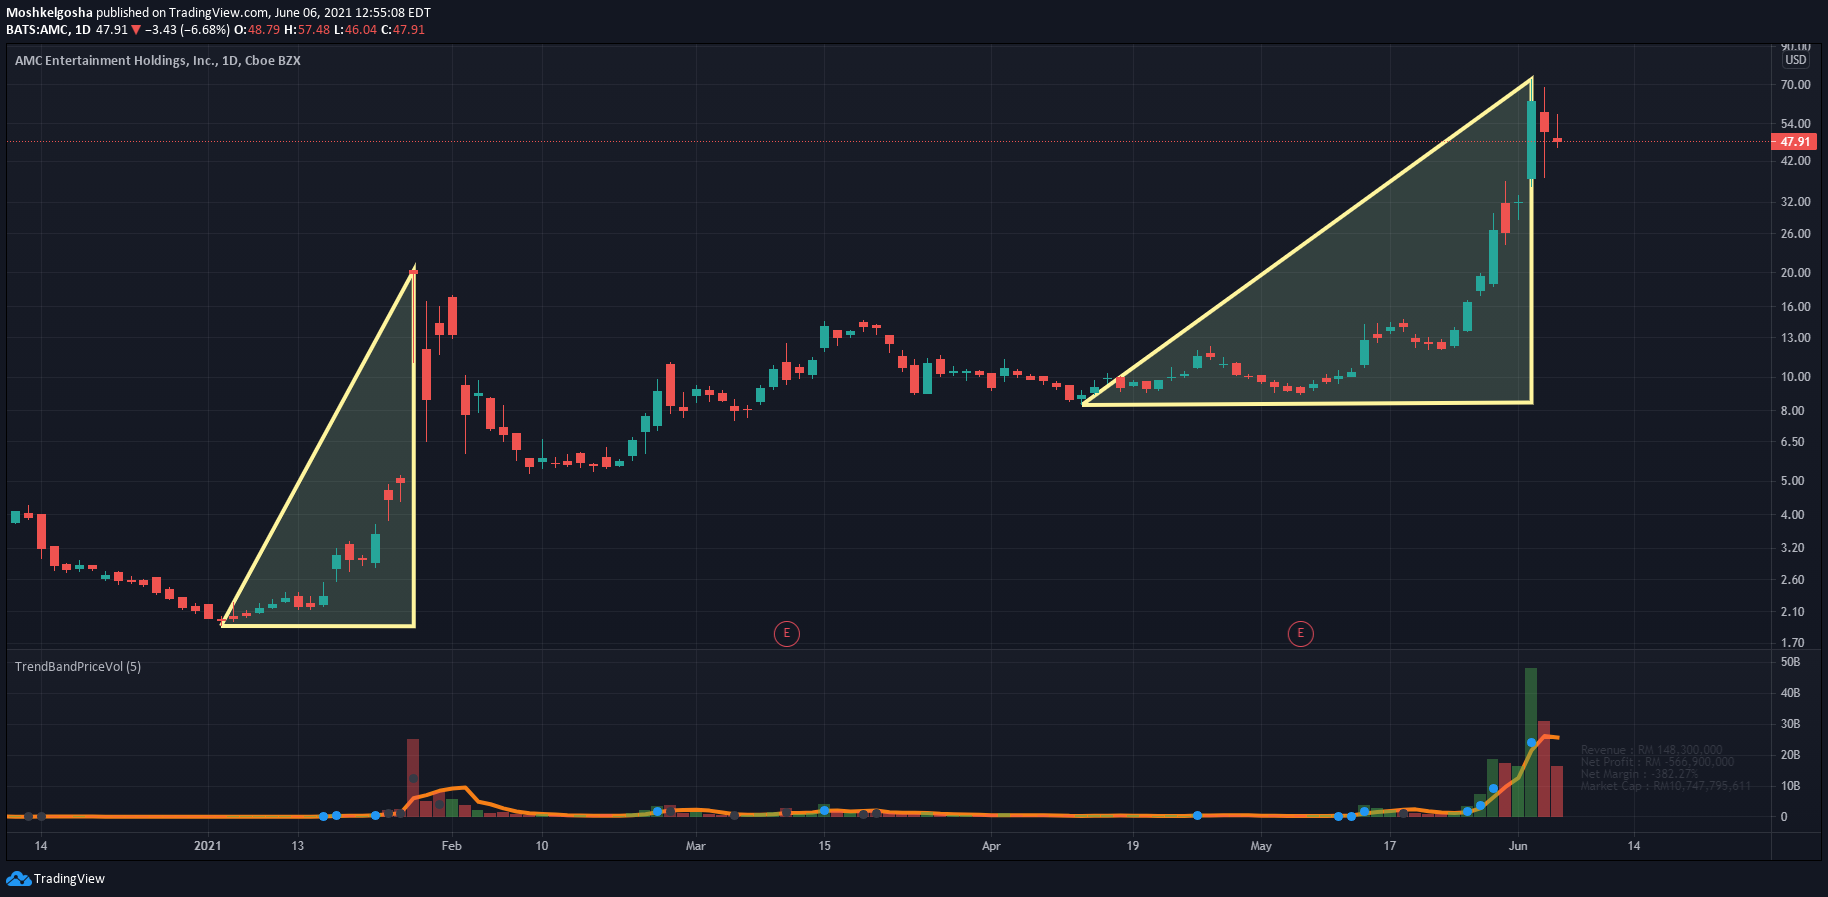Viewport: 1828px width, 897px height.
Task: Click the faint Market Cap RM10,747,795,611 text
Action: 1665,786
